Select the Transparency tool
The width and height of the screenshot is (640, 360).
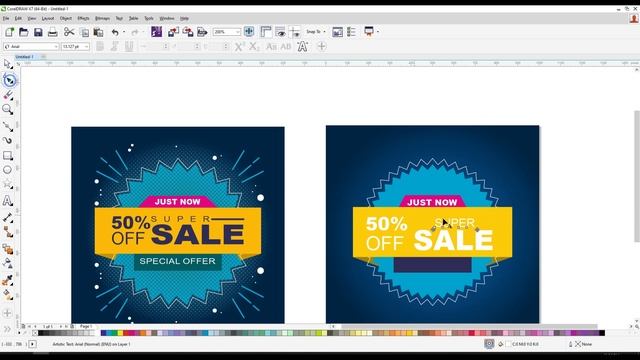7,263
